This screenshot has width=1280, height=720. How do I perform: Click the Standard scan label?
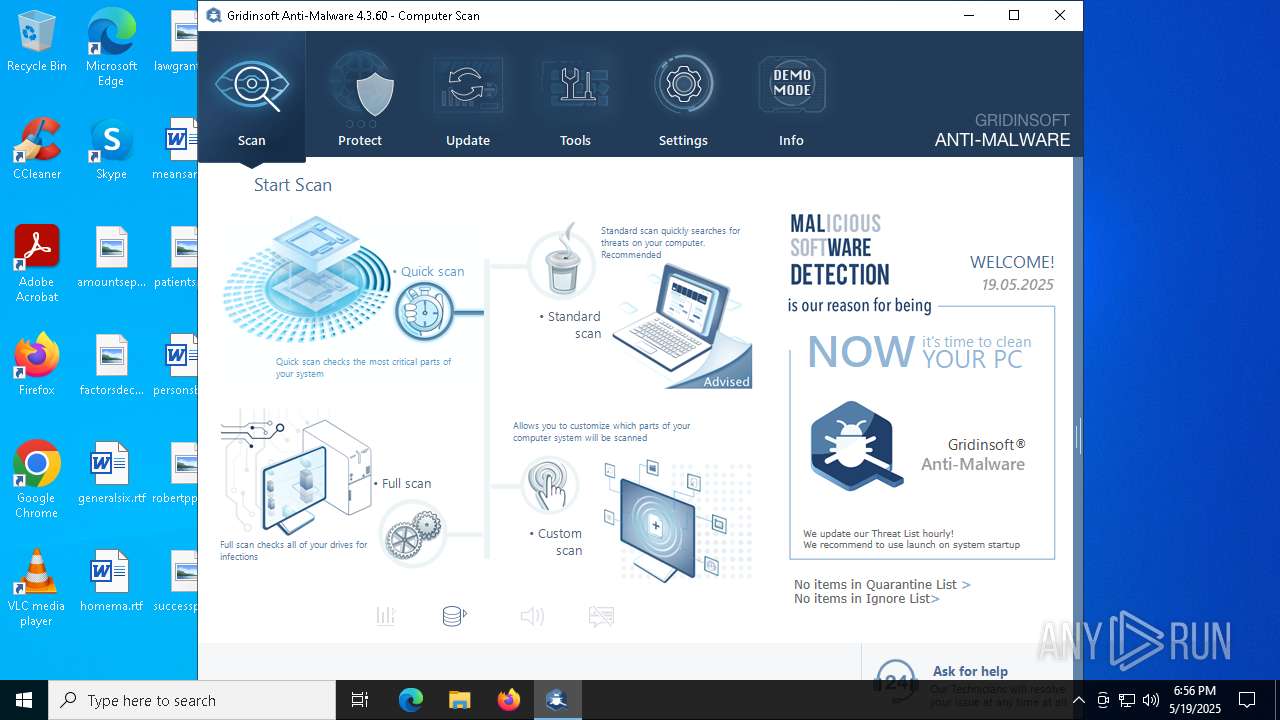[571, 325]
